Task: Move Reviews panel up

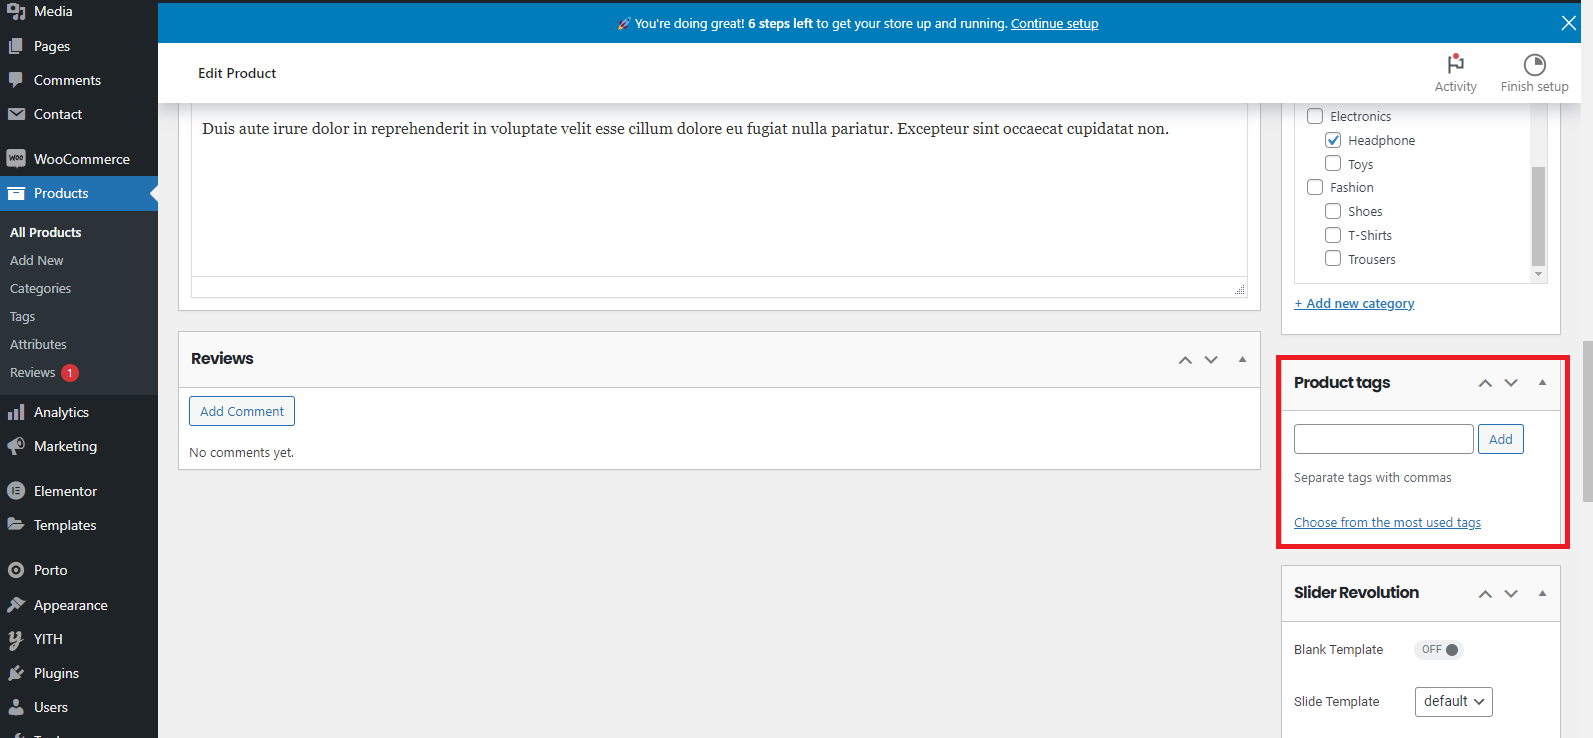Action: click(x=1185, y=360)
